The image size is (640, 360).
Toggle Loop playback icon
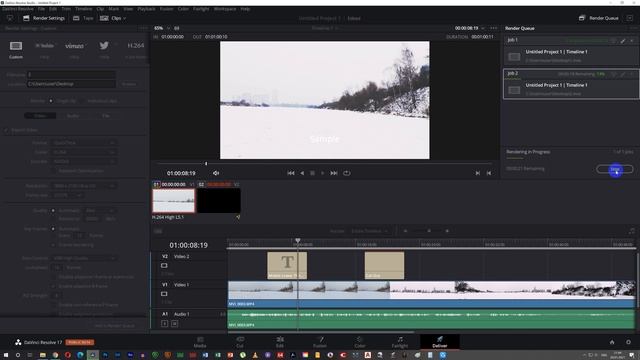(x=347, y=173)
